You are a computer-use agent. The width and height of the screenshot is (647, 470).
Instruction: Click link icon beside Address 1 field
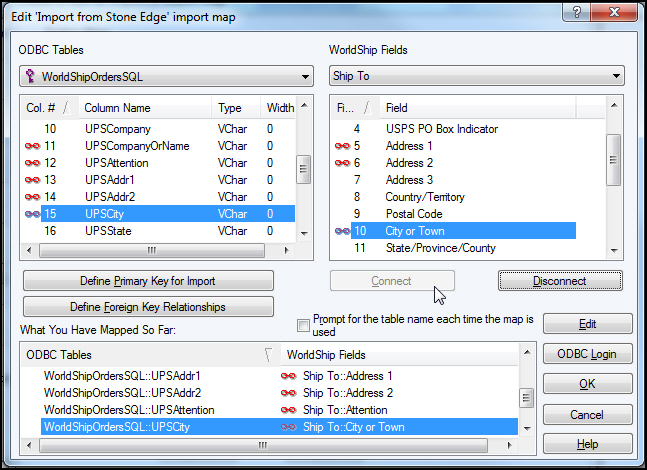pos(342,146)
